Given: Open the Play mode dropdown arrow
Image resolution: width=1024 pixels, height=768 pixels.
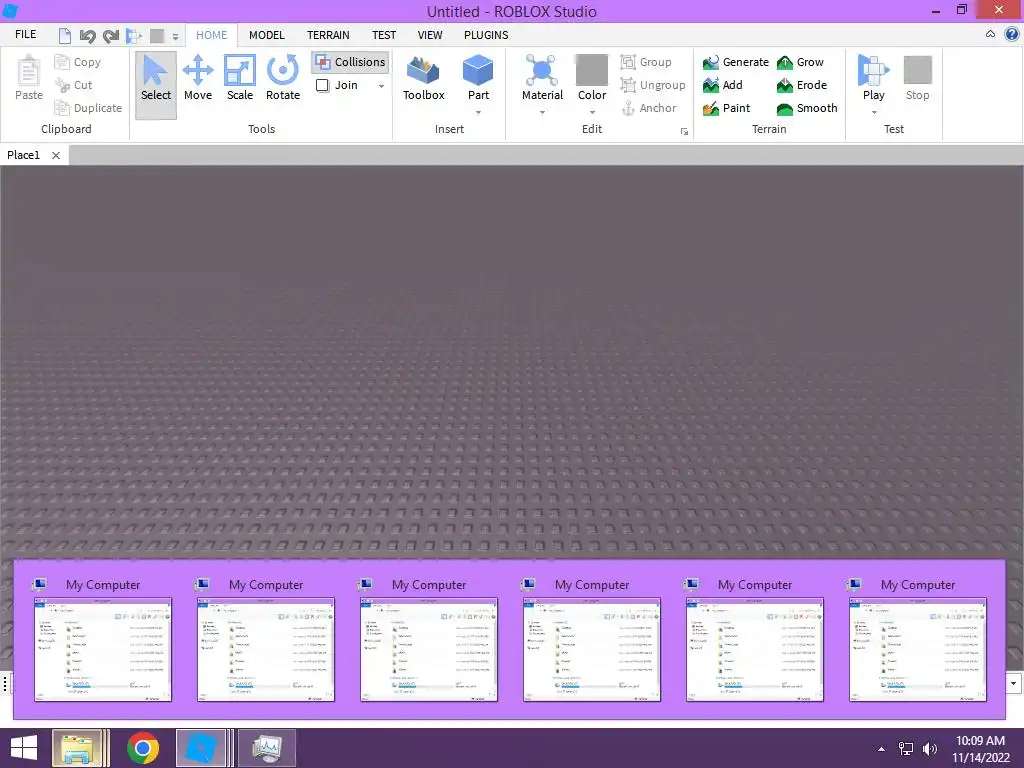Looking at the screenshot, I should pyautogui.click(x=874, y=112).
